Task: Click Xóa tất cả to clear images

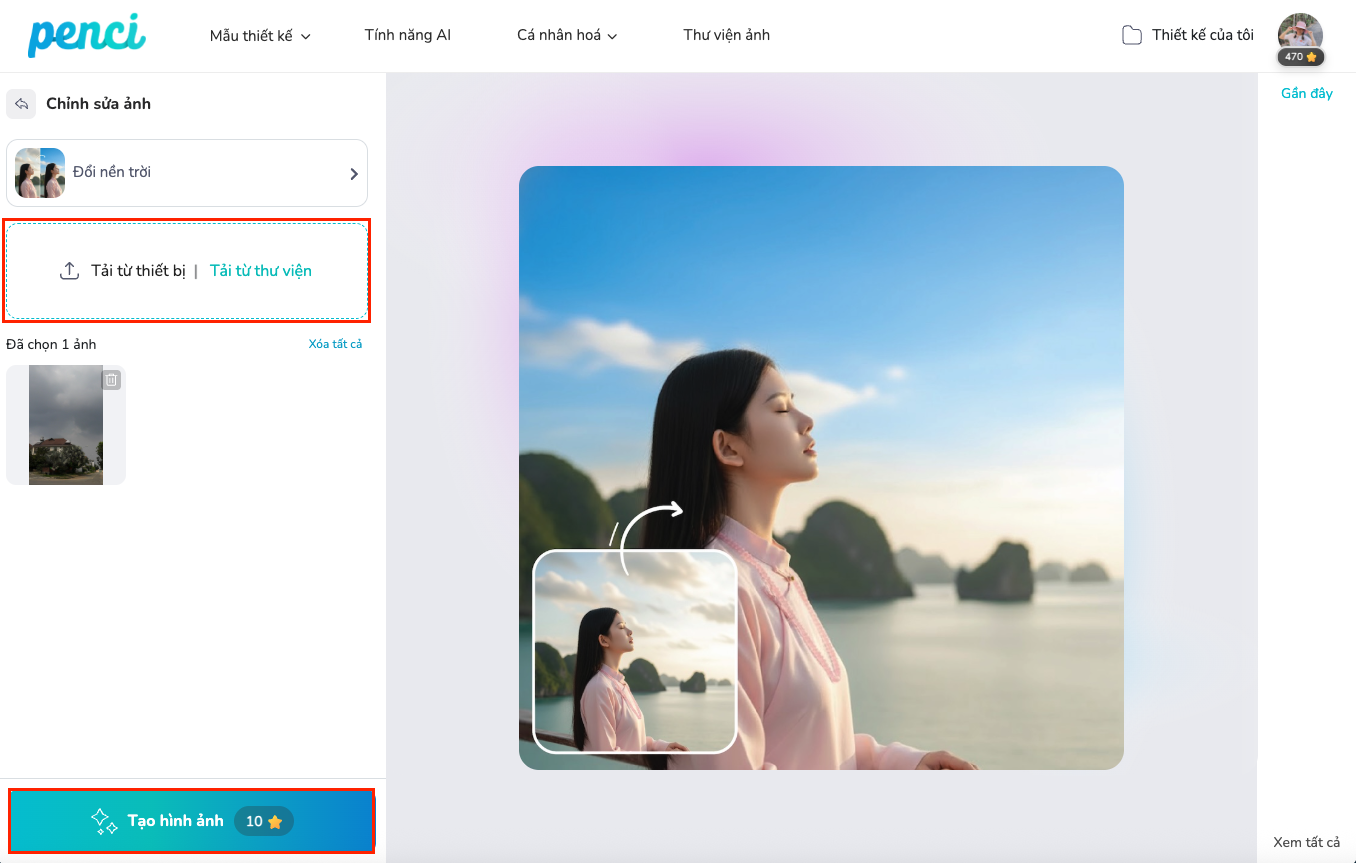Action: tap(335, 344)
